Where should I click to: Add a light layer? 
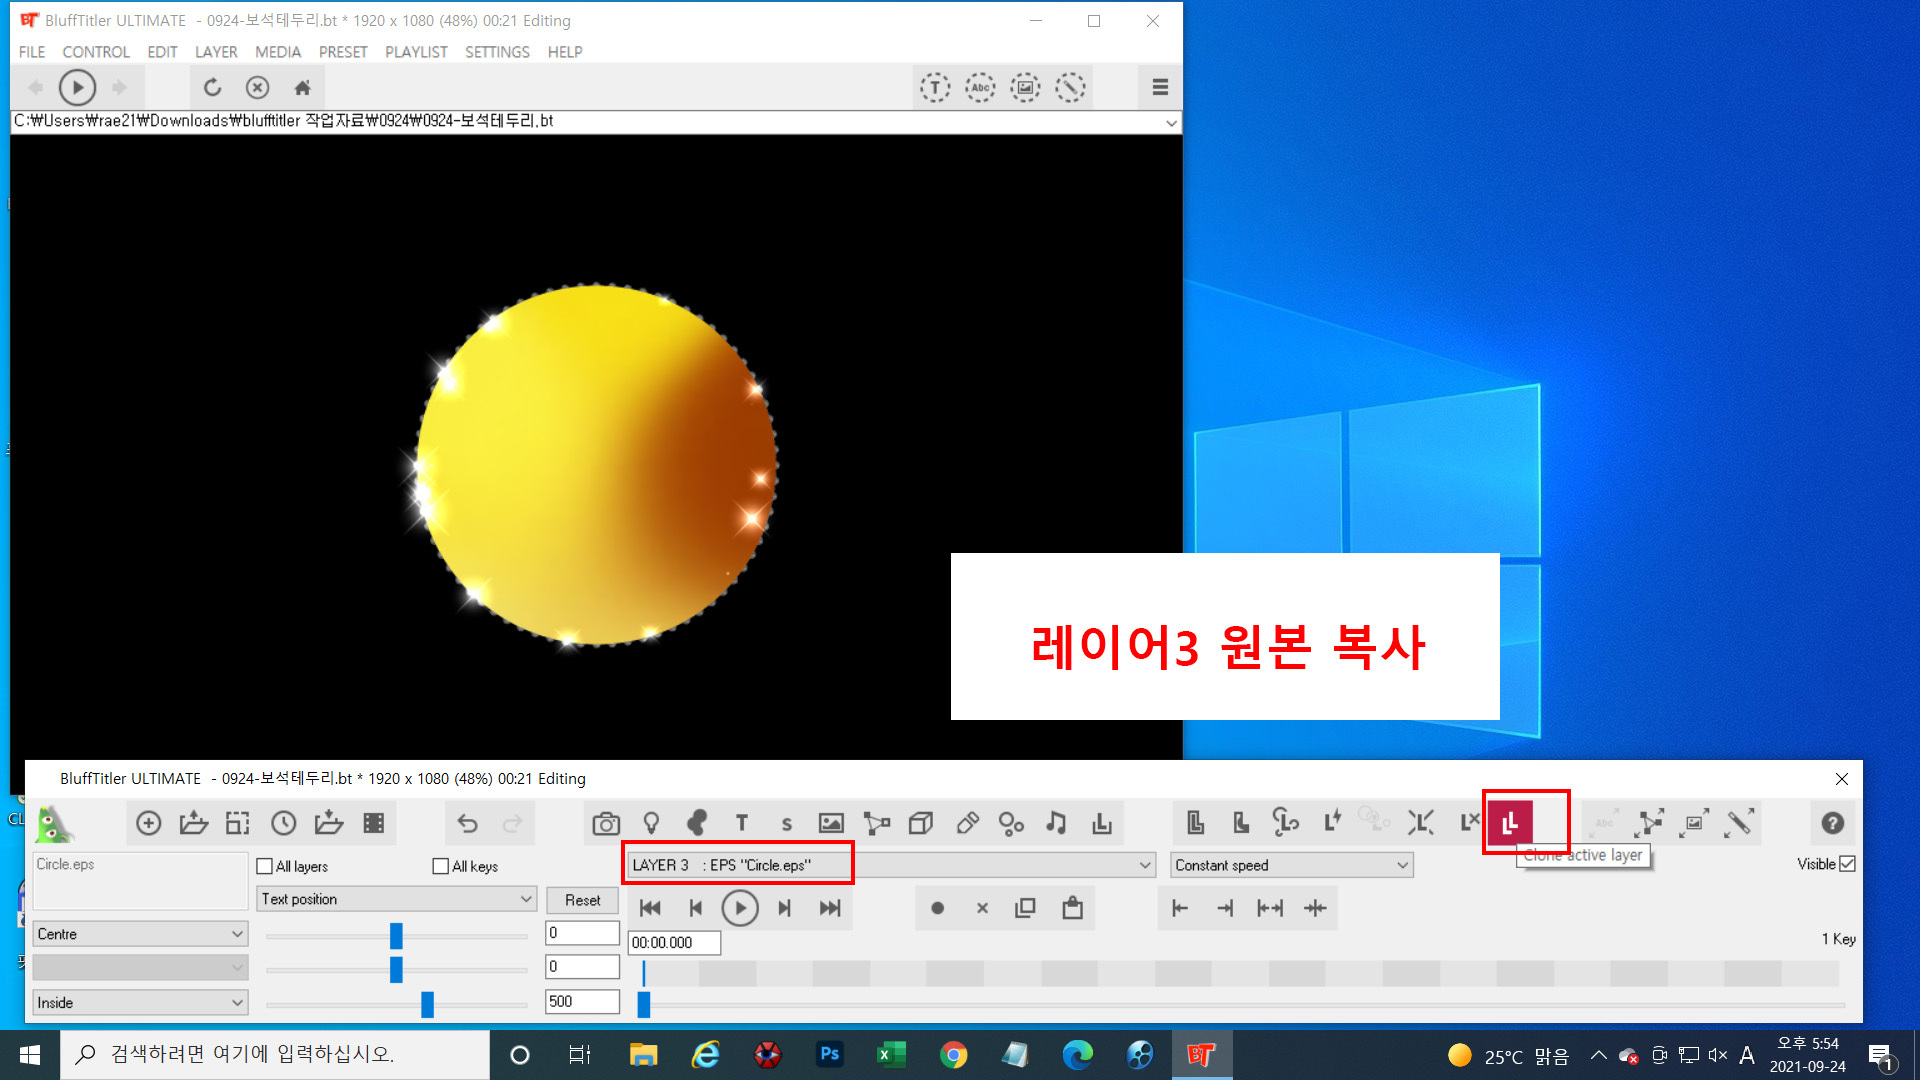click(651, 823)
